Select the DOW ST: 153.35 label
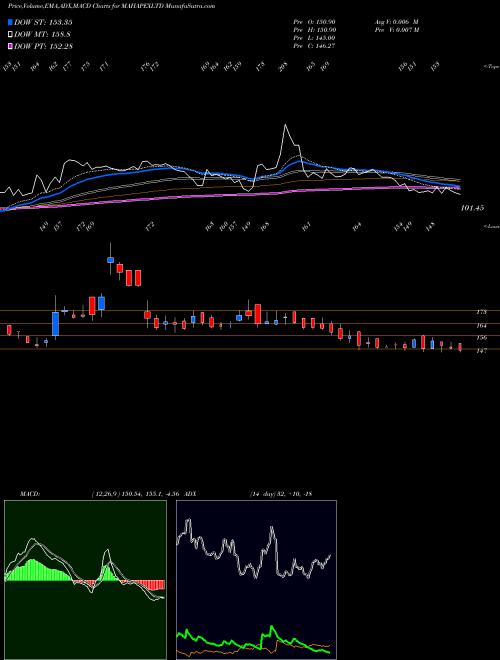The height and width of the screenshot is (660, 500). (x=43, y=22)
